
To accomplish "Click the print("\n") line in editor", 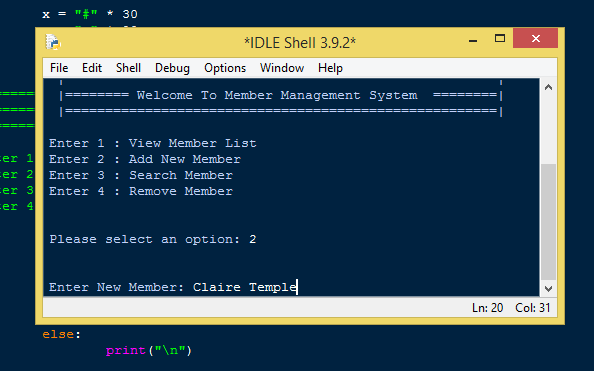I will click(x=149, y=351).
